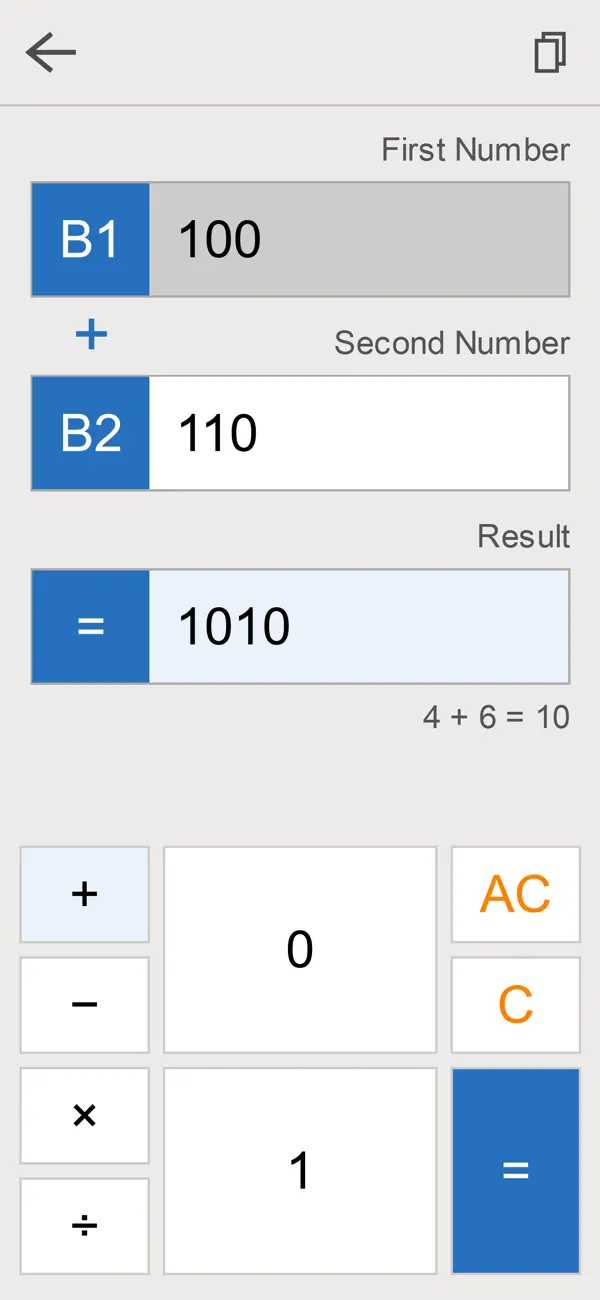This screenshot has height=1300, width=600.
Task: Click the B2 label on the second field
Action: point(90,432)
